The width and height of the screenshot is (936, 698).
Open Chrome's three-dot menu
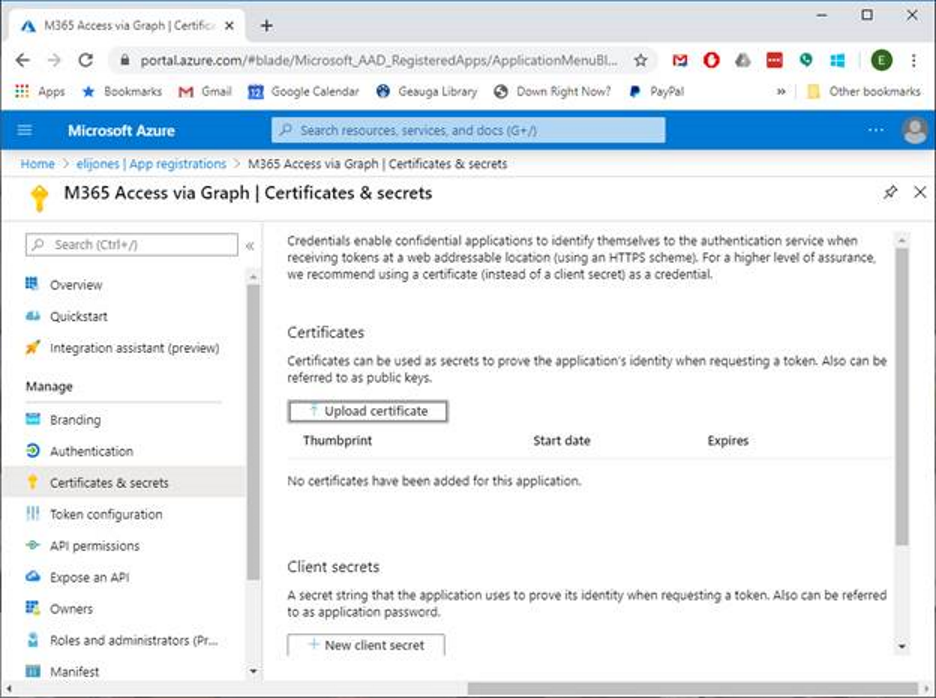pos(914,60)
